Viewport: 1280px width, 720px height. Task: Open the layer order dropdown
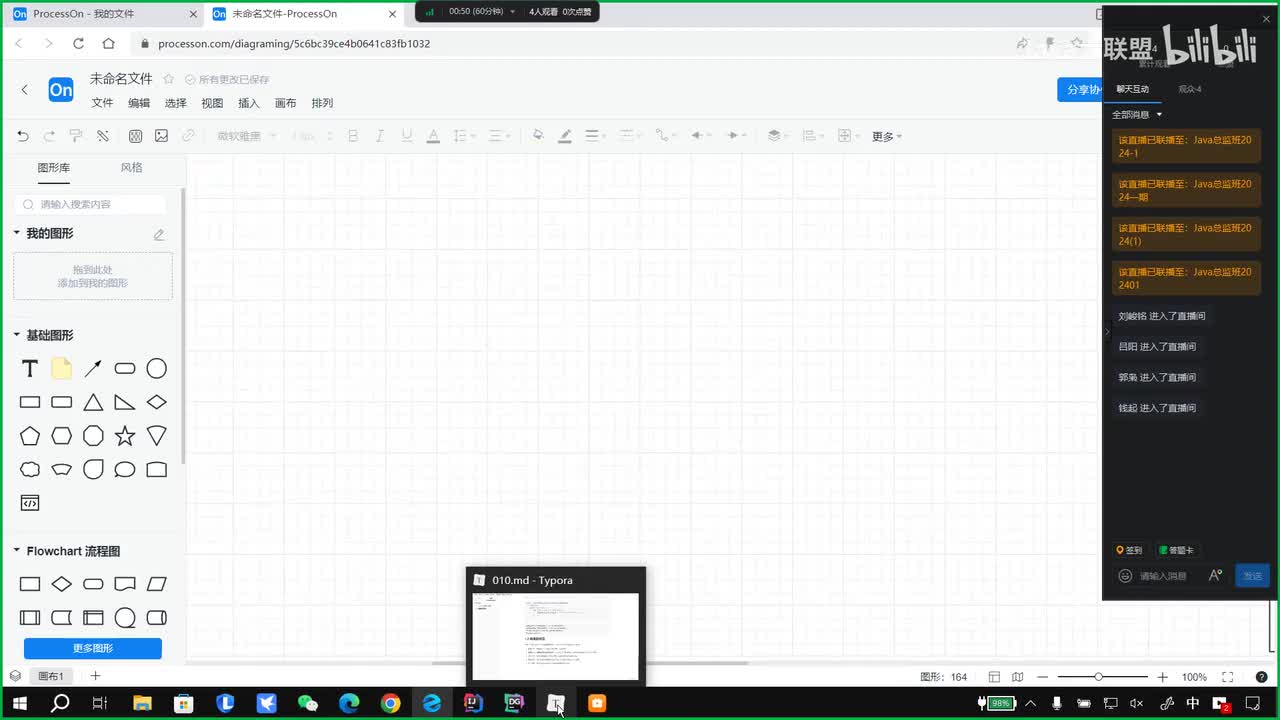coord(778,136)
